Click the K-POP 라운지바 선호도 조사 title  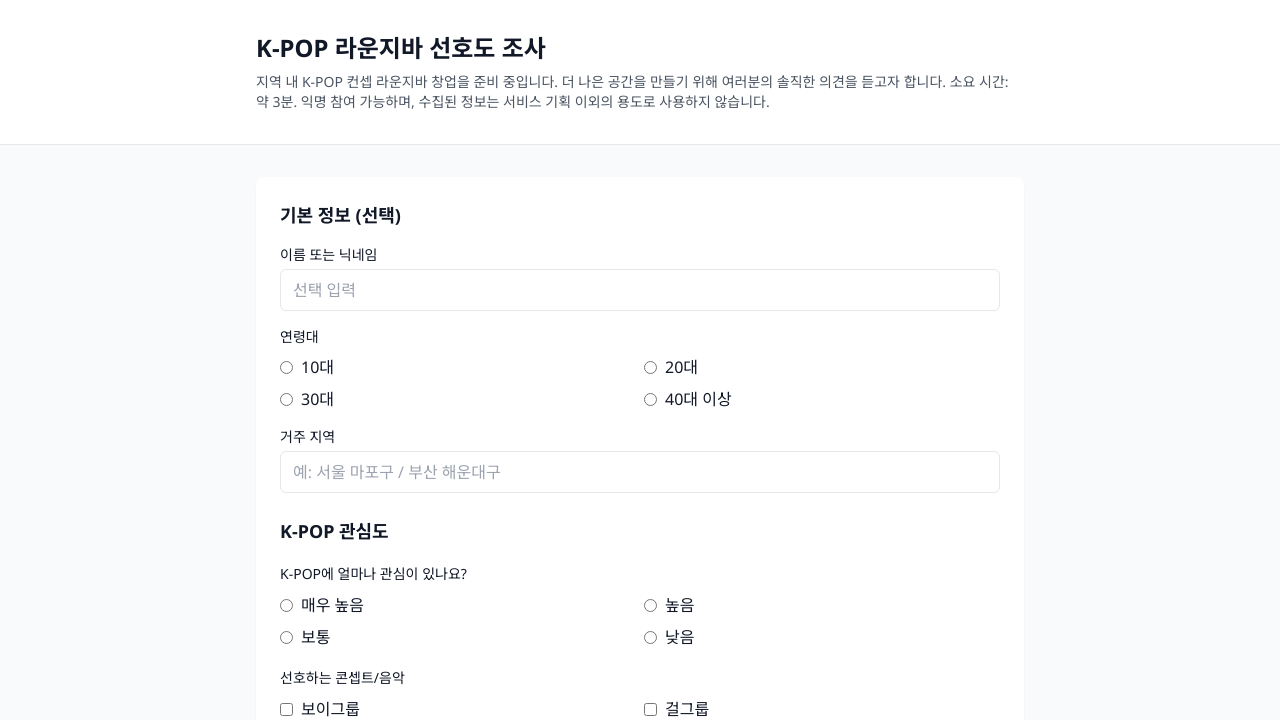[400, 48]
